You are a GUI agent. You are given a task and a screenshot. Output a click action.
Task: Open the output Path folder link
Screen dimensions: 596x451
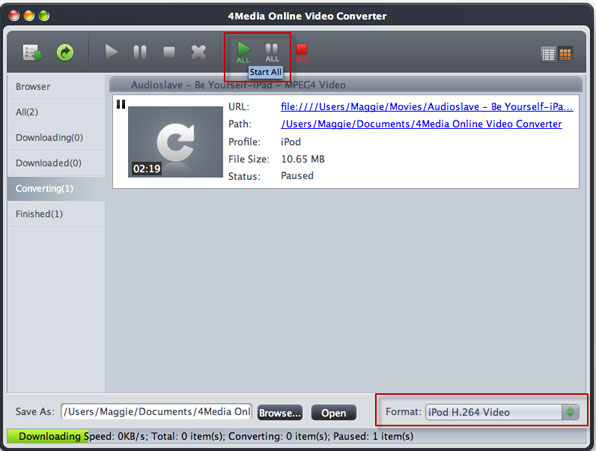421,124
